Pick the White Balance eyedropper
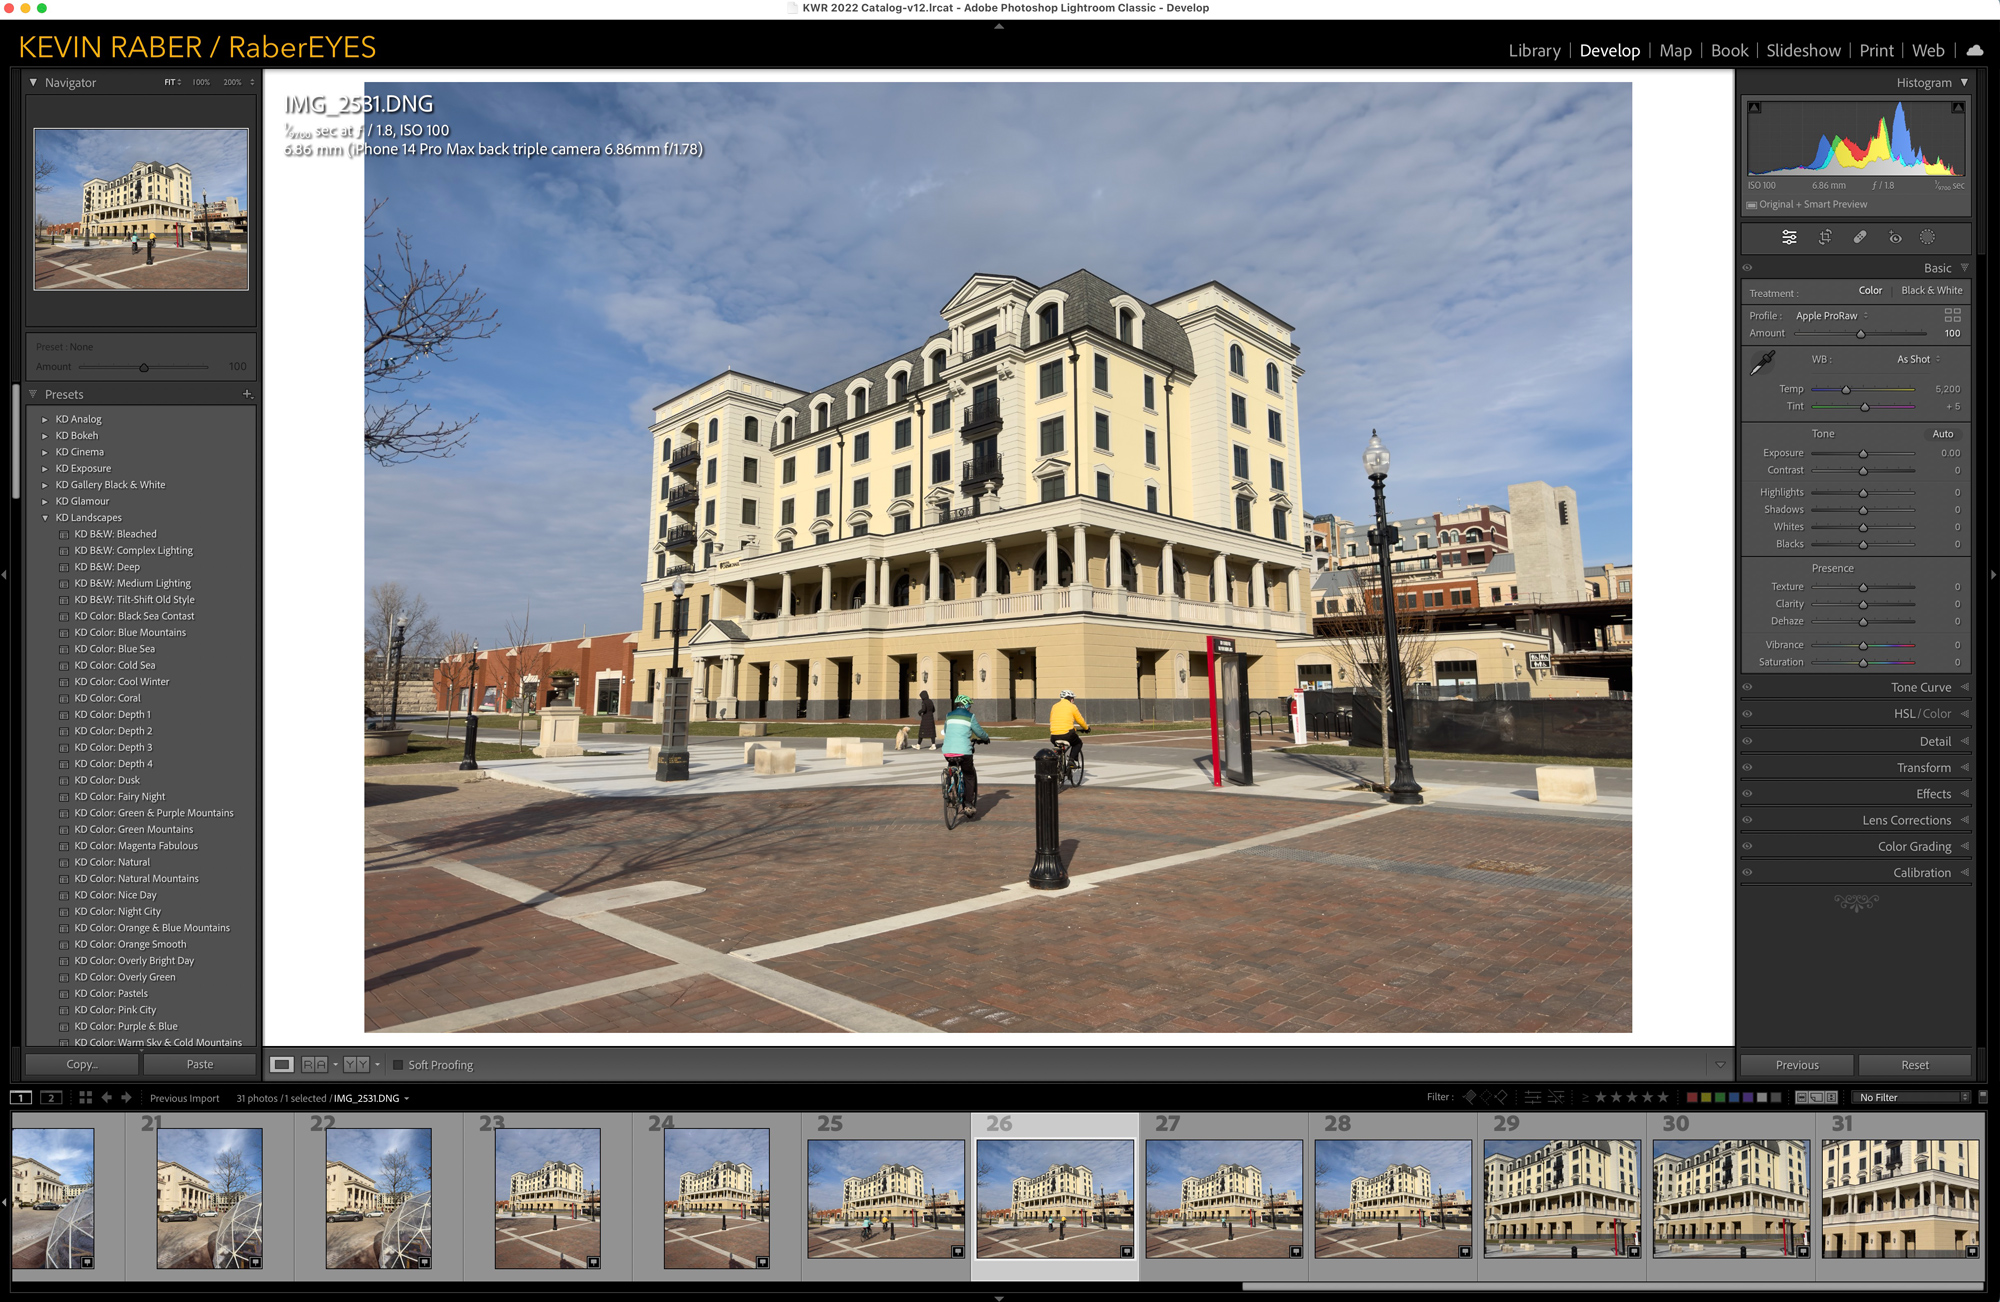 [1763, 362]
